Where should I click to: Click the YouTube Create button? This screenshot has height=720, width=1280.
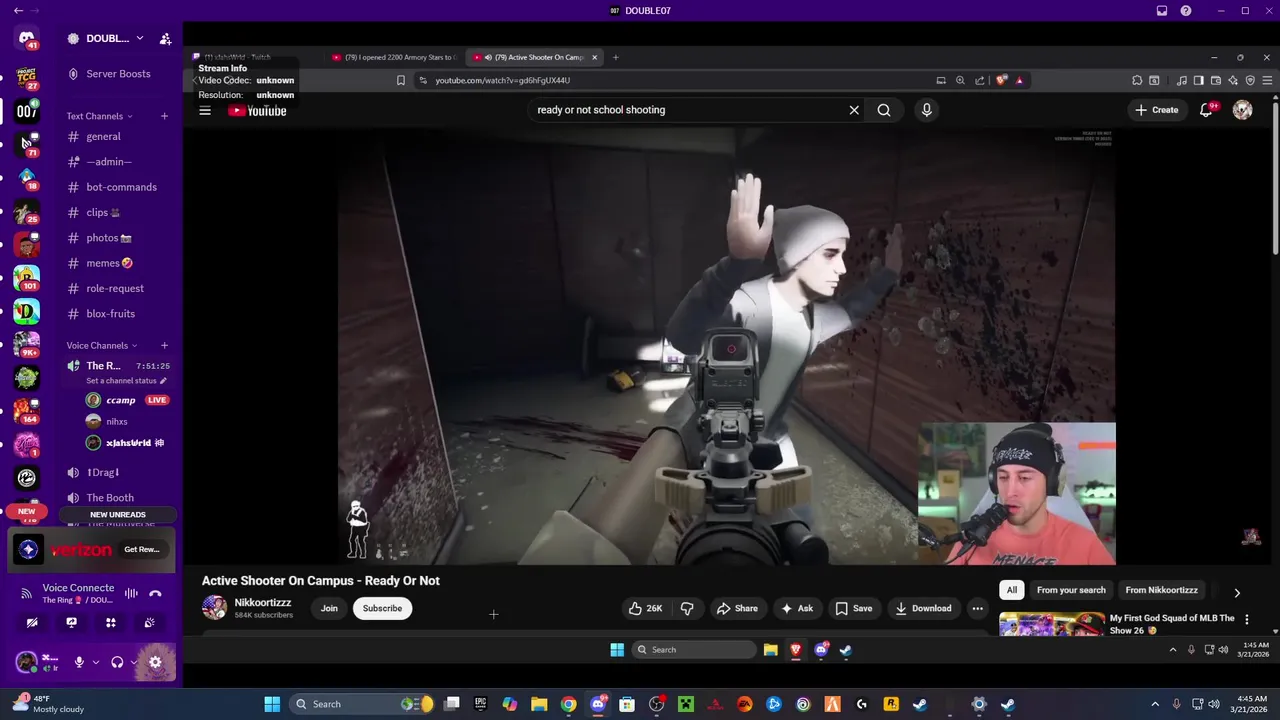coord(1157,110)
